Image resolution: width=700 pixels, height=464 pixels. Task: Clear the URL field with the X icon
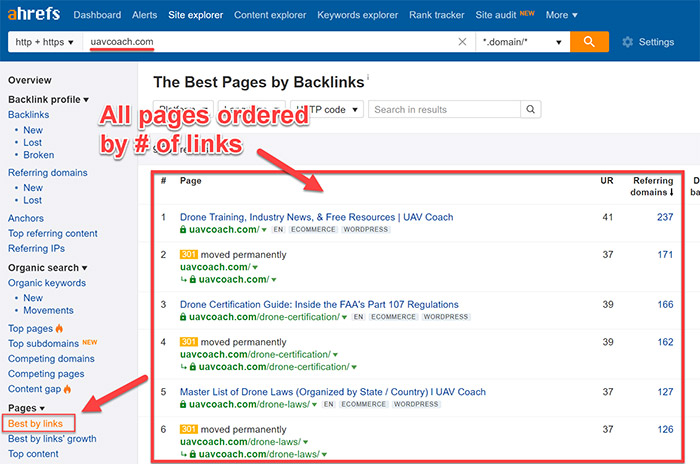tap(462, 42)
